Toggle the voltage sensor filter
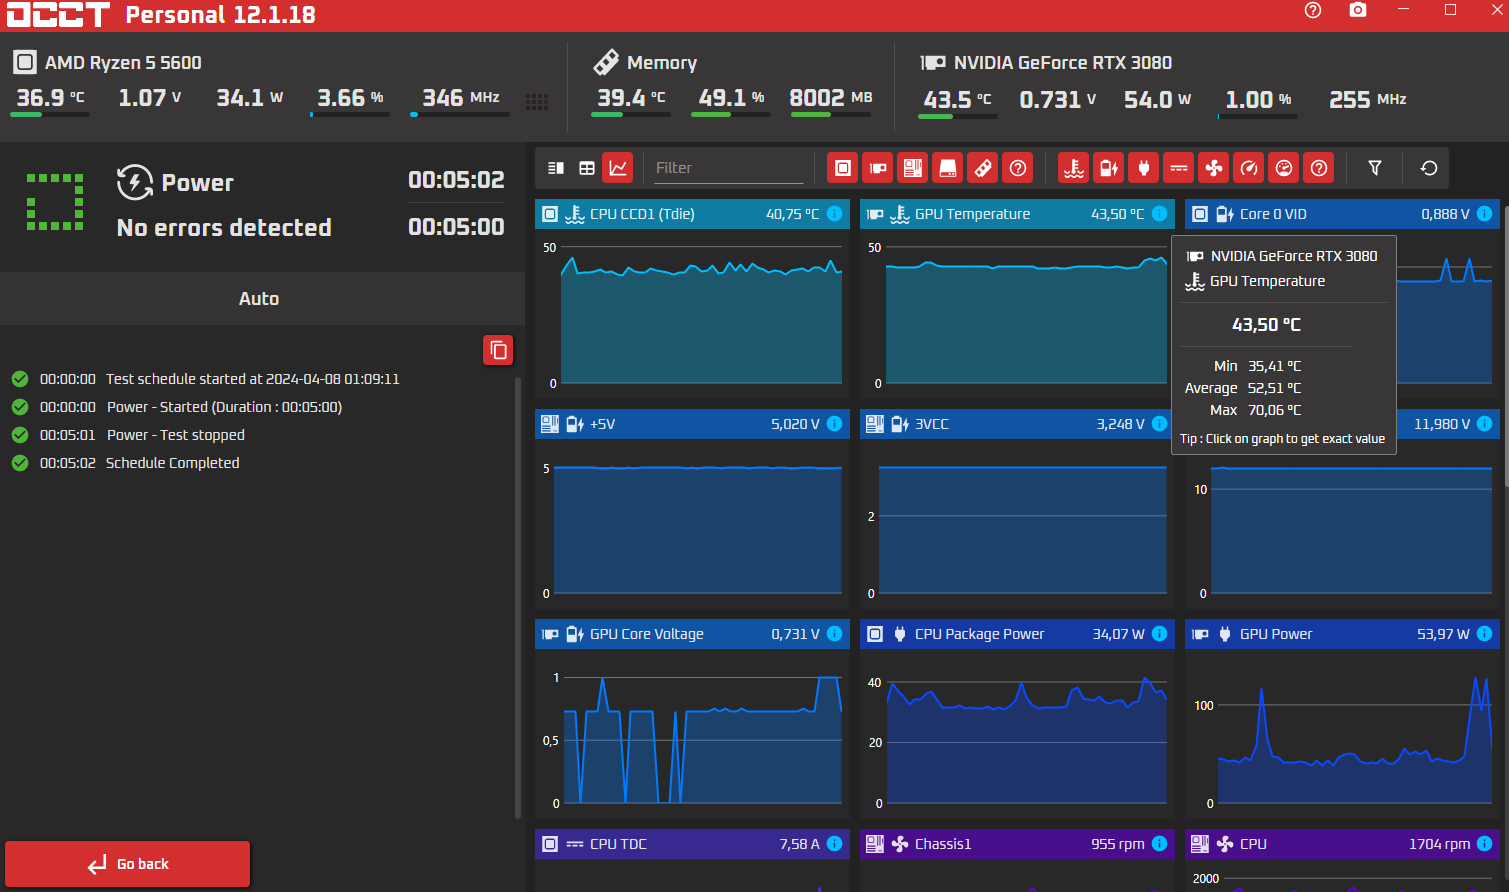 pos(1109,168)
